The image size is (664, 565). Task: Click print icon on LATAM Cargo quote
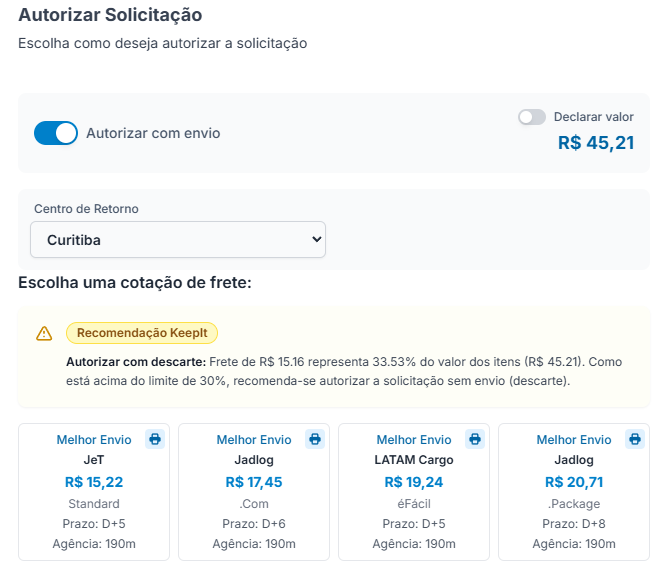(x=474, y=439)
